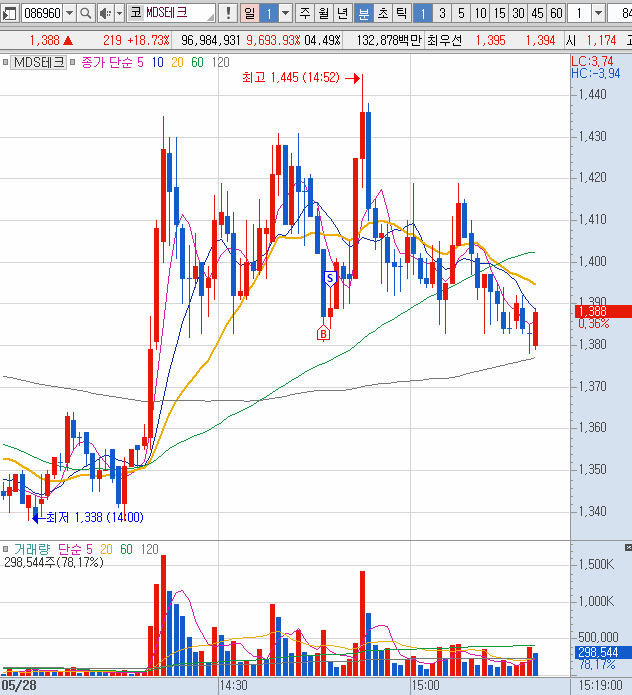
Task: Click the stock code input field 086960
Action: pyautogui.click(x=41, y=13)
